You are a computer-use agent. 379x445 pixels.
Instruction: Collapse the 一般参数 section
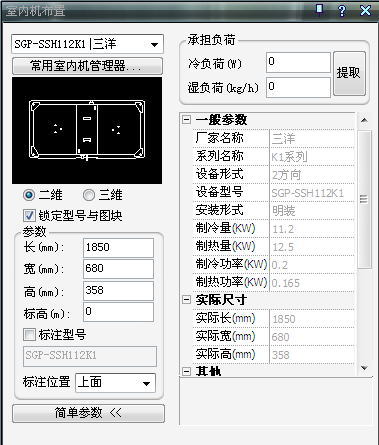(187, 119)
